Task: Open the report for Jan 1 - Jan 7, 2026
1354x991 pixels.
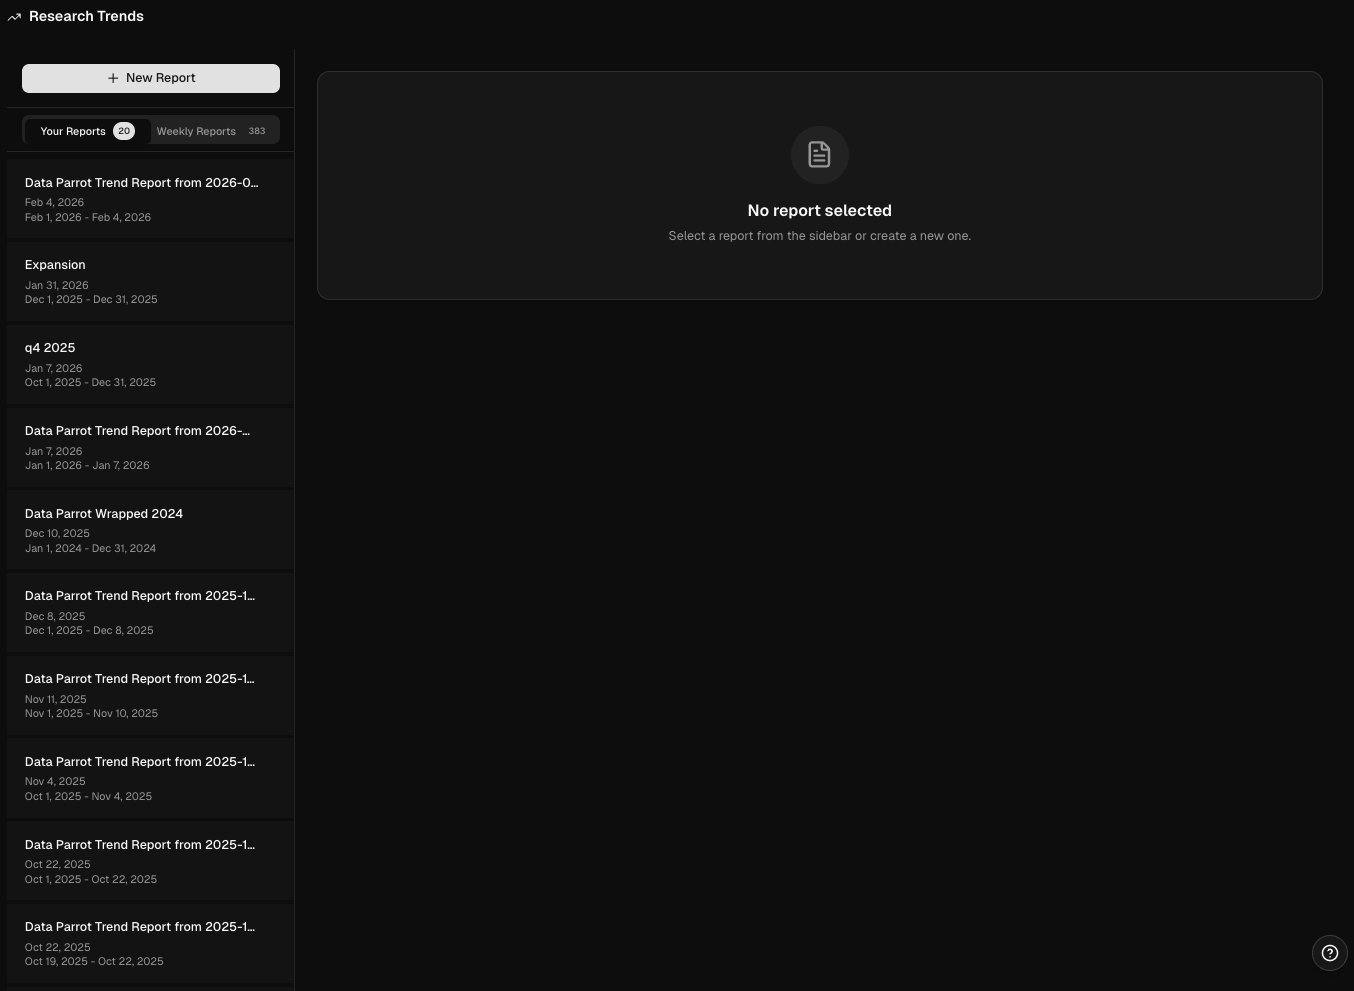Action: click(150, 447)
